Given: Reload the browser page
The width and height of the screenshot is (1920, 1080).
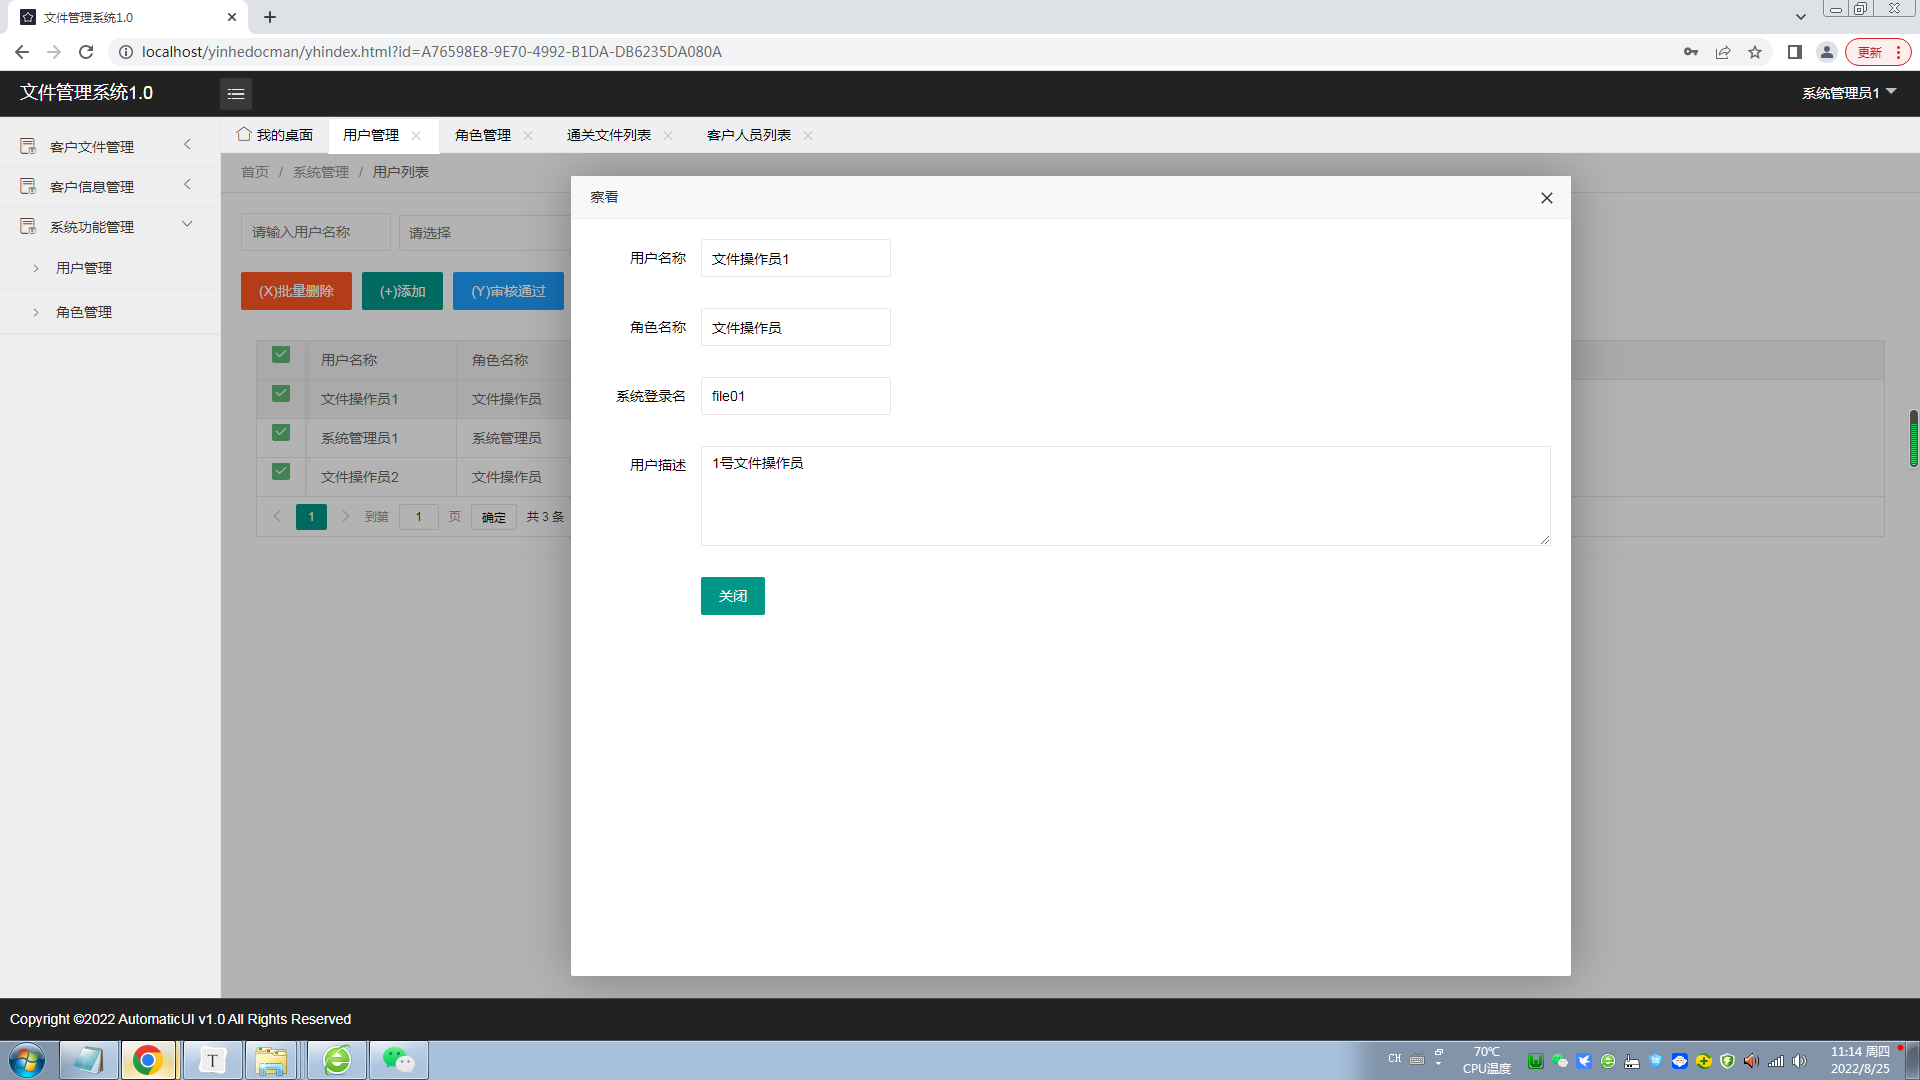Looking at the screenshot, I should [86, 52].
